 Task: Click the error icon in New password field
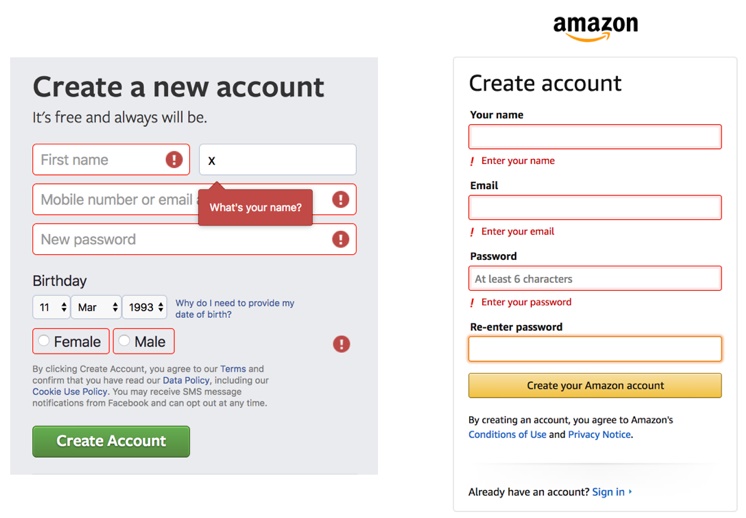tap(341, 240)
